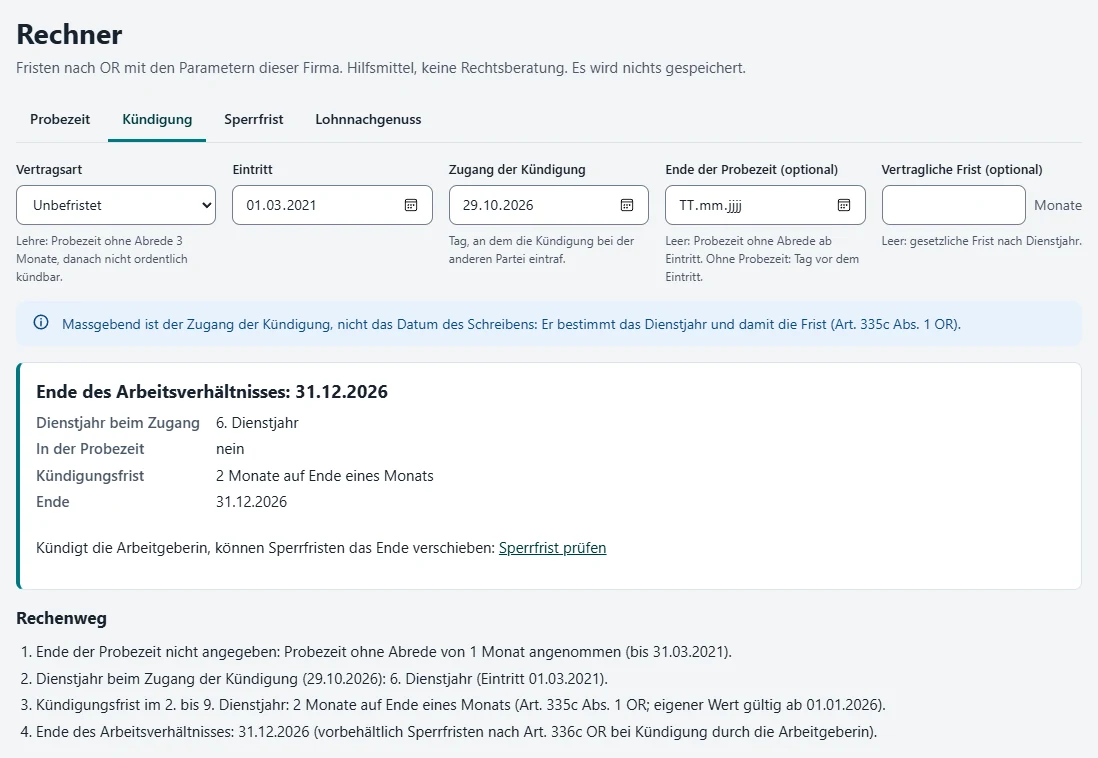Click the 'Monate' unit label
This screenshot has width=1098, height=758.
(1058, 205)
